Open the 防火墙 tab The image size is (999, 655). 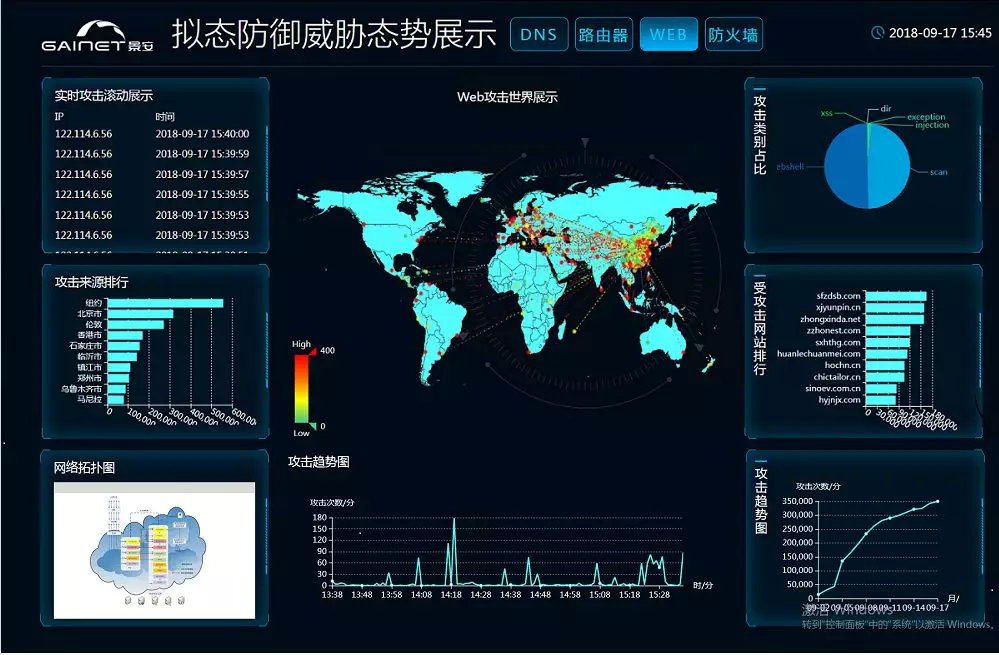pos(733,34)
